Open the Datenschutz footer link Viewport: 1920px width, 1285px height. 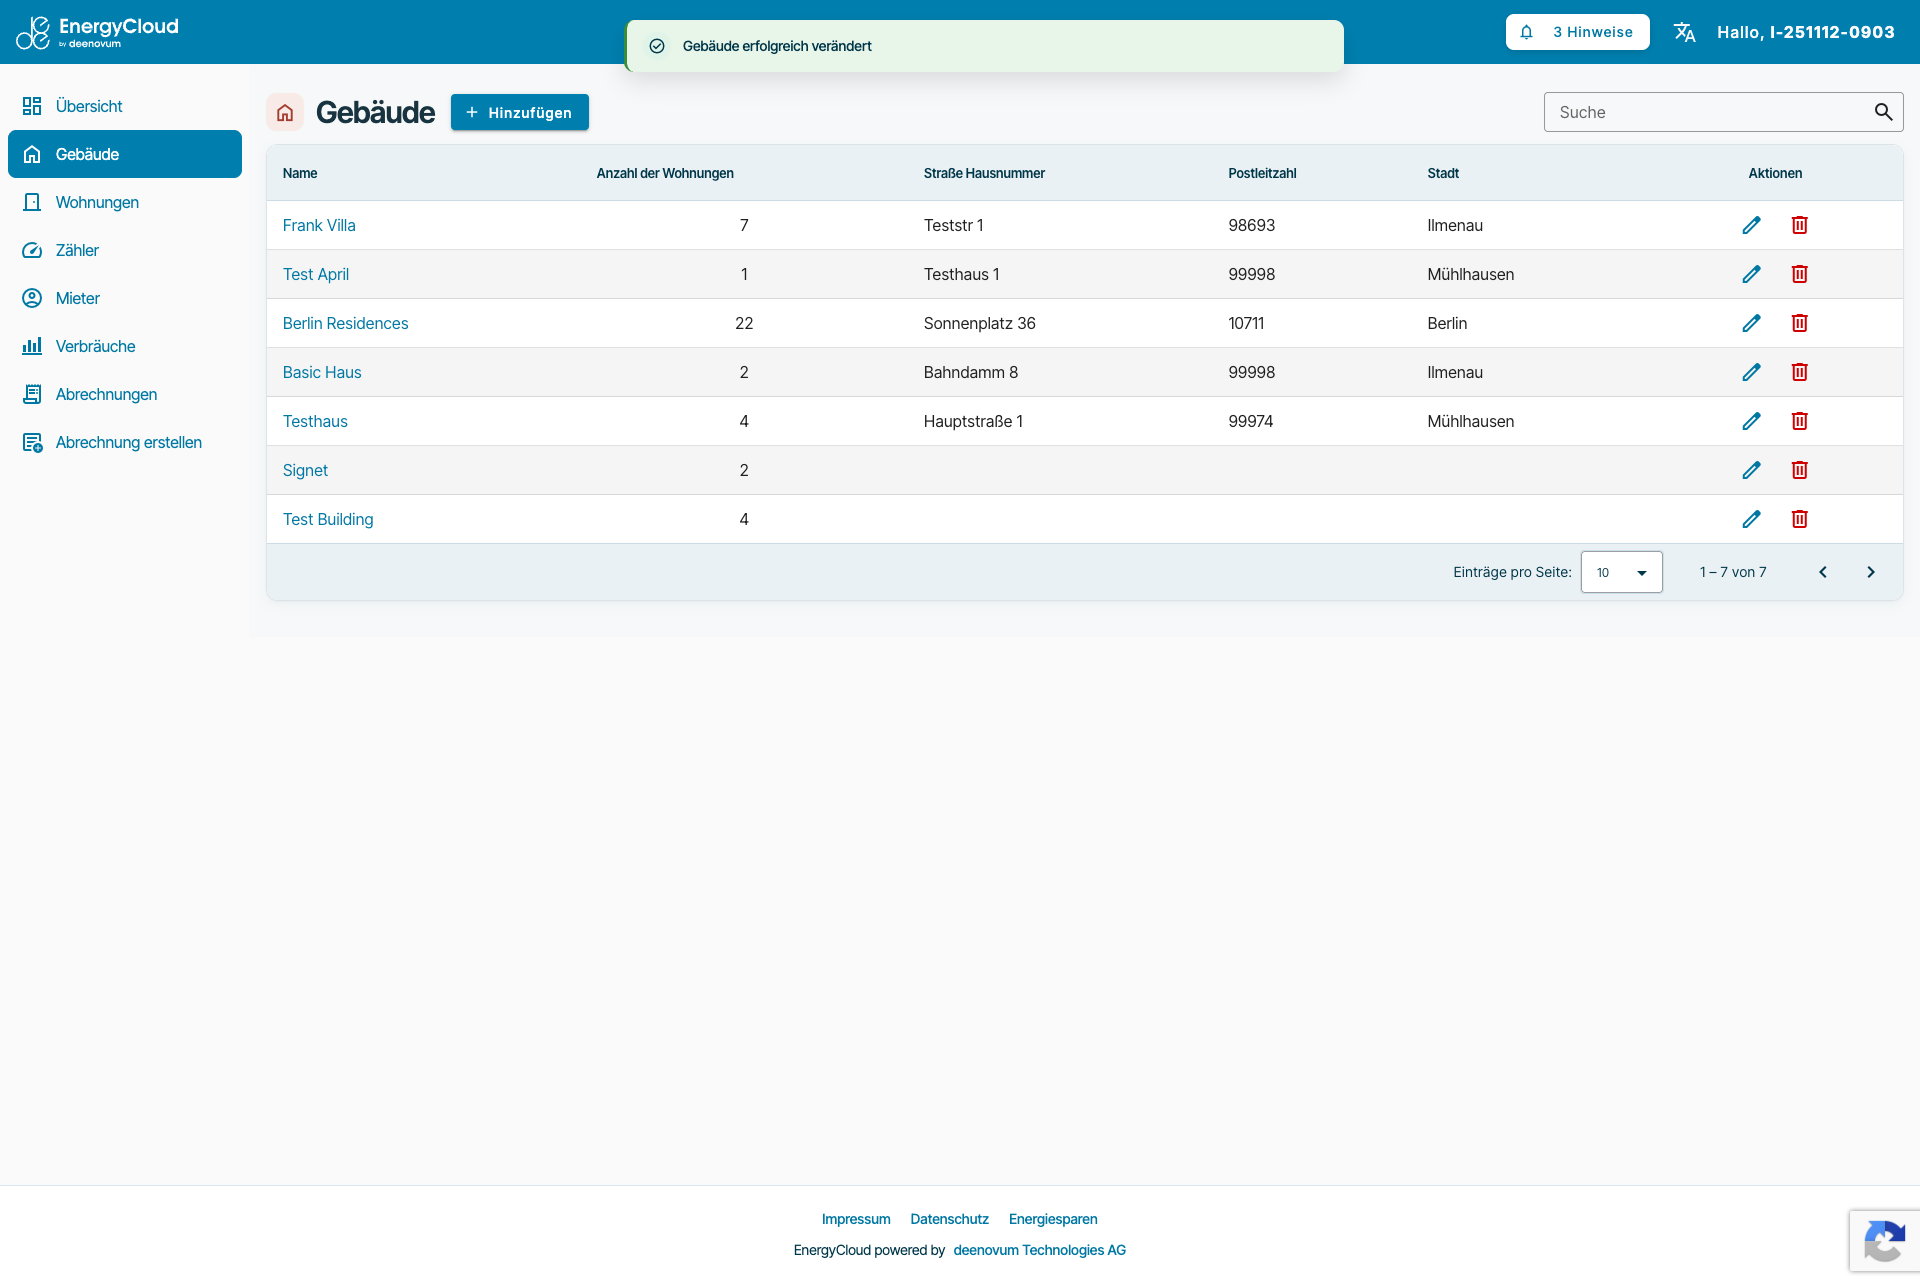[x=949, y=1219]
